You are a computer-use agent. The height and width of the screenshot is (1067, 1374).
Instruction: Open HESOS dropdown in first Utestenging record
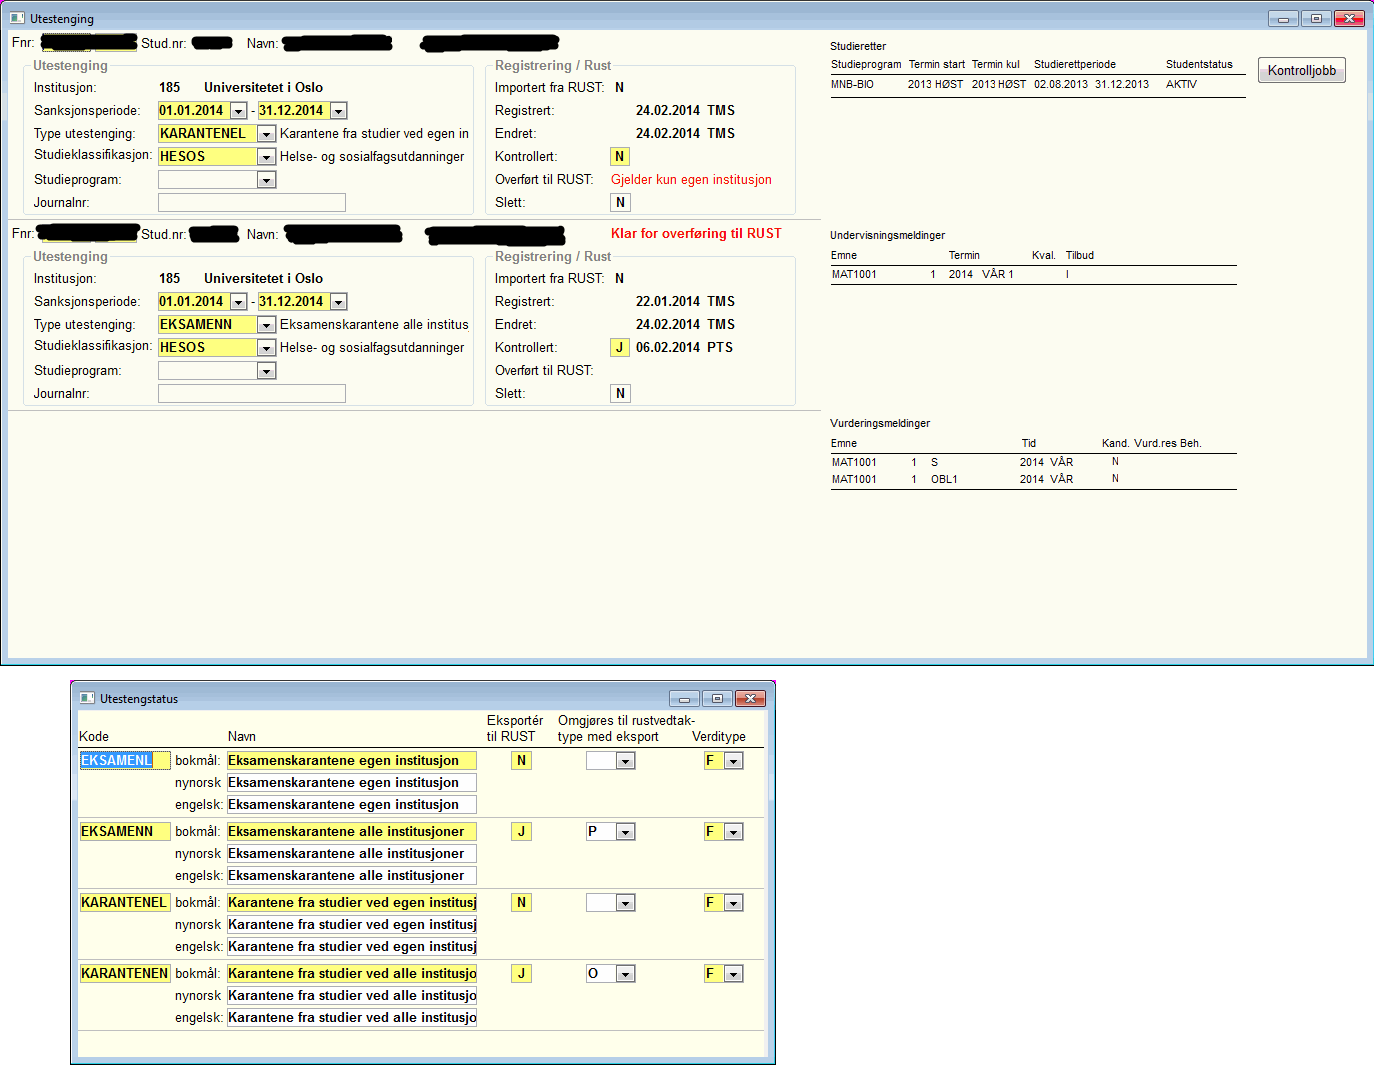point(266,157)
